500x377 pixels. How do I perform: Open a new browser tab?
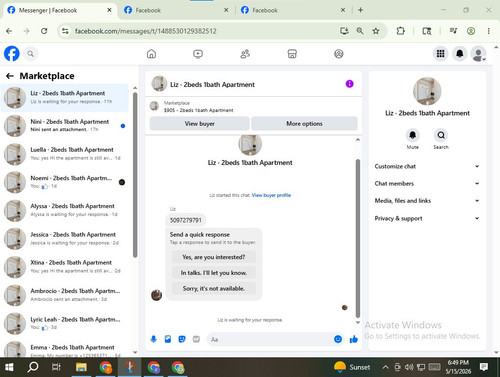point(360,10)
